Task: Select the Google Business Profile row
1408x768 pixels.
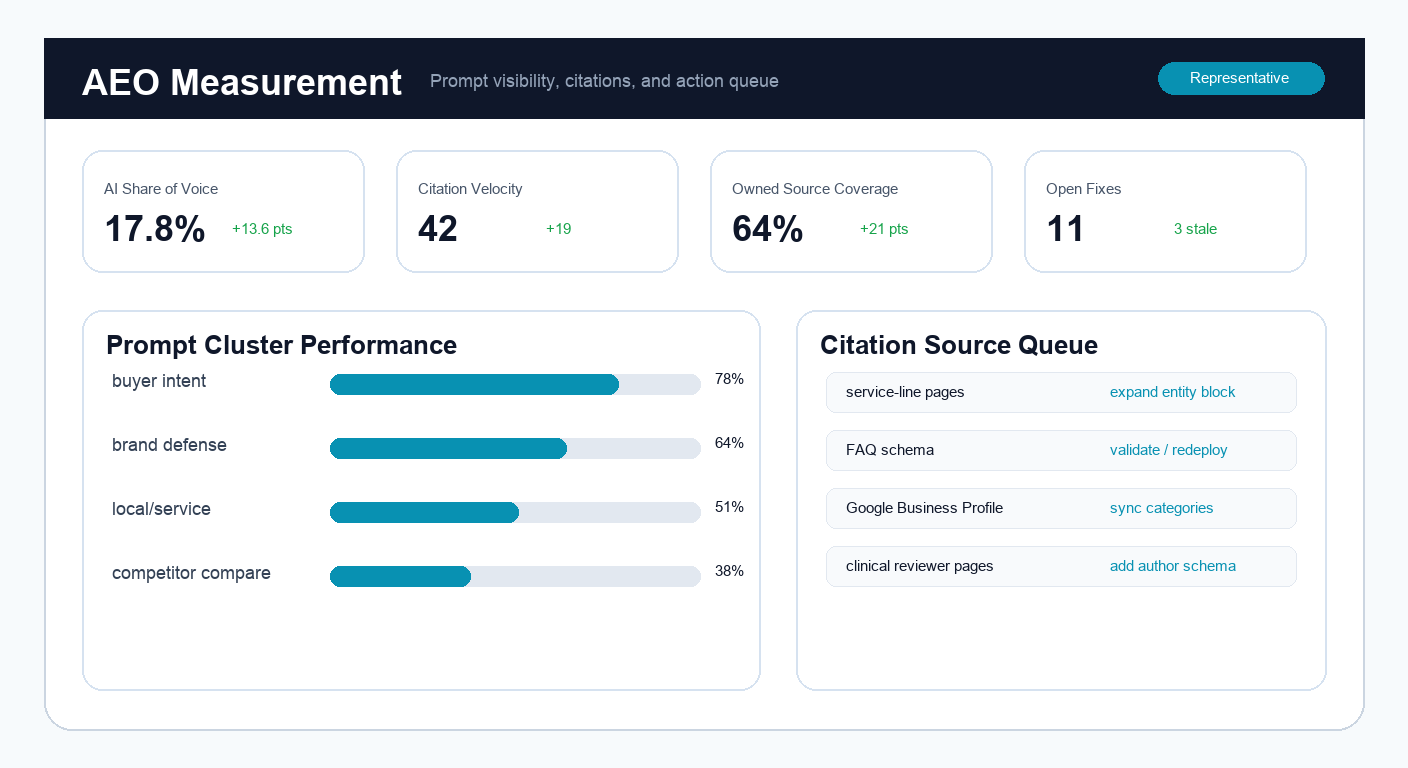Action: tap(1061, 508)
